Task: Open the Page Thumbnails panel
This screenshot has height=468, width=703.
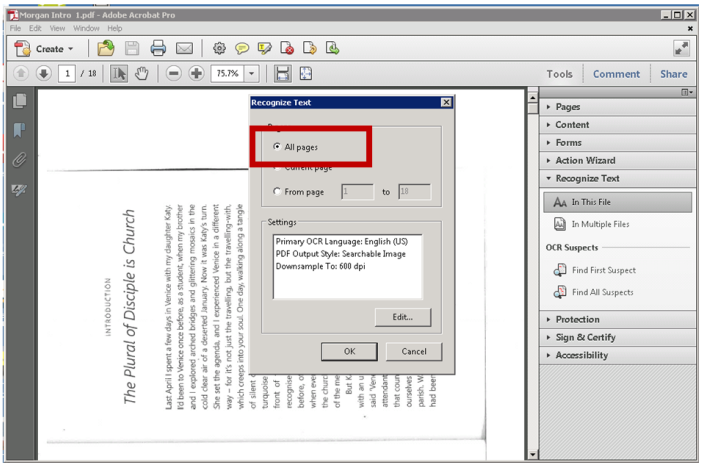Action: [19, 100]
